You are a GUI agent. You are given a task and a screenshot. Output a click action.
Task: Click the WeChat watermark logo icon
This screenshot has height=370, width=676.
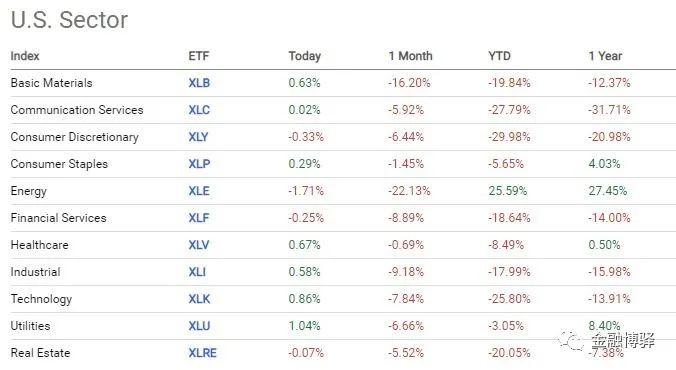point(571,341)
